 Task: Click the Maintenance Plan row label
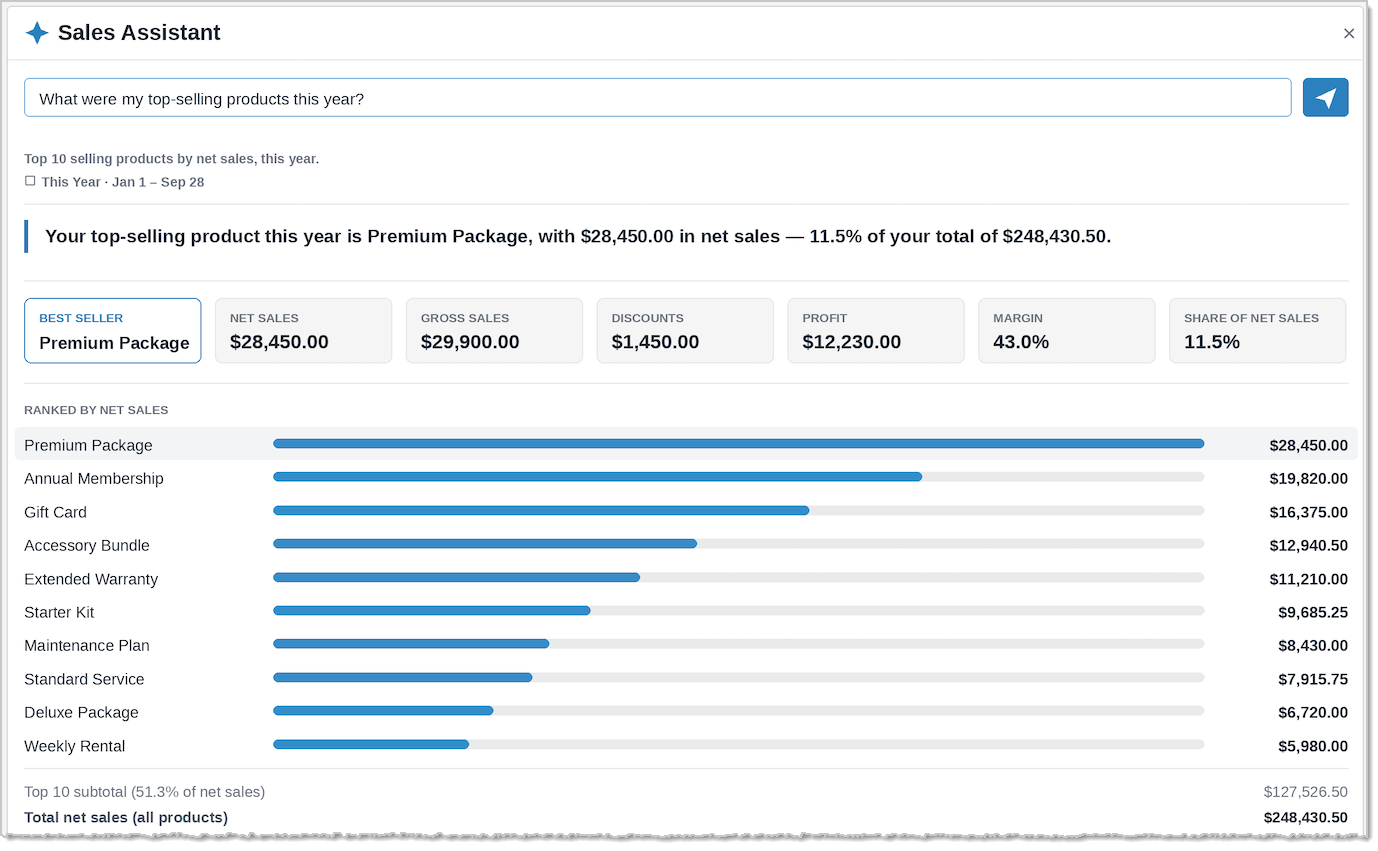87,646
